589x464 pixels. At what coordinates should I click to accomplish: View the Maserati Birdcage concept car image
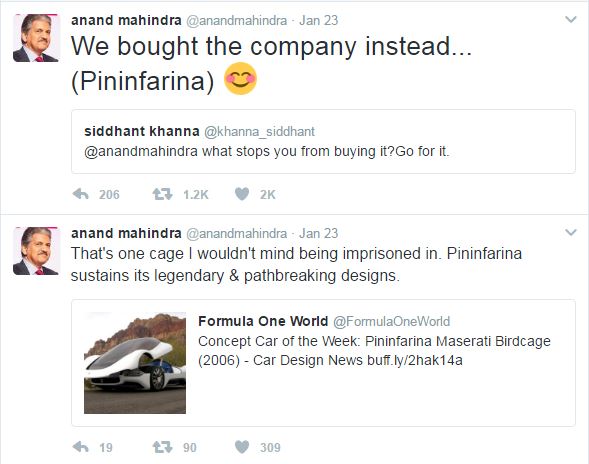pyautogui.click(x=135, y=363)
